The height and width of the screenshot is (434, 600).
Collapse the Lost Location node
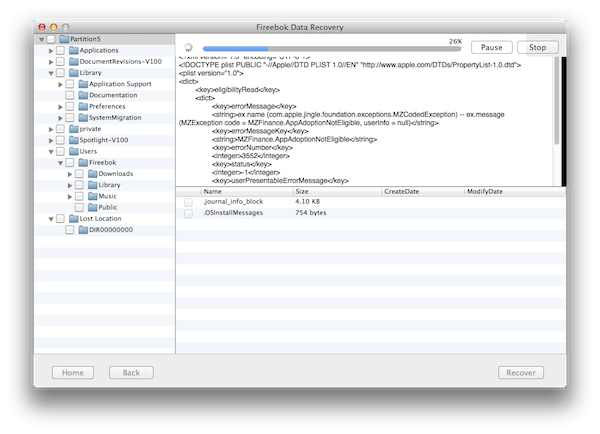[51, 219]
